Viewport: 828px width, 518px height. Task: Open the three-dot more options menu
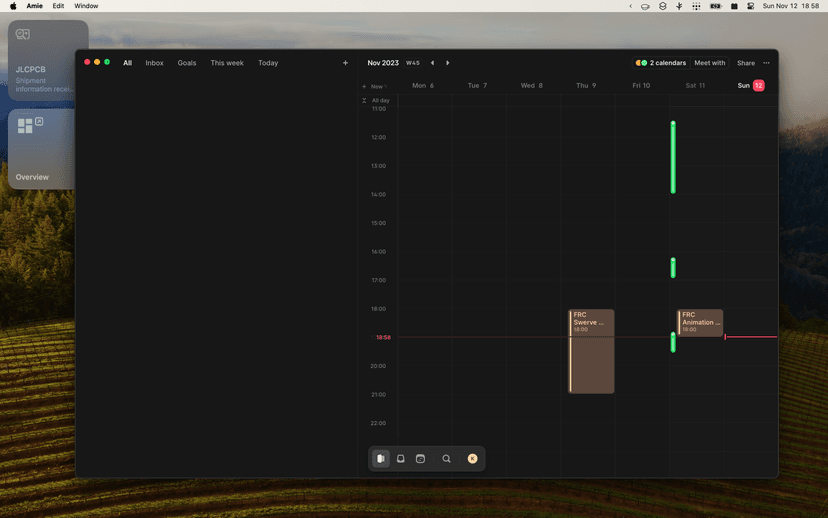pyautogui.click(x=766, y=63)
